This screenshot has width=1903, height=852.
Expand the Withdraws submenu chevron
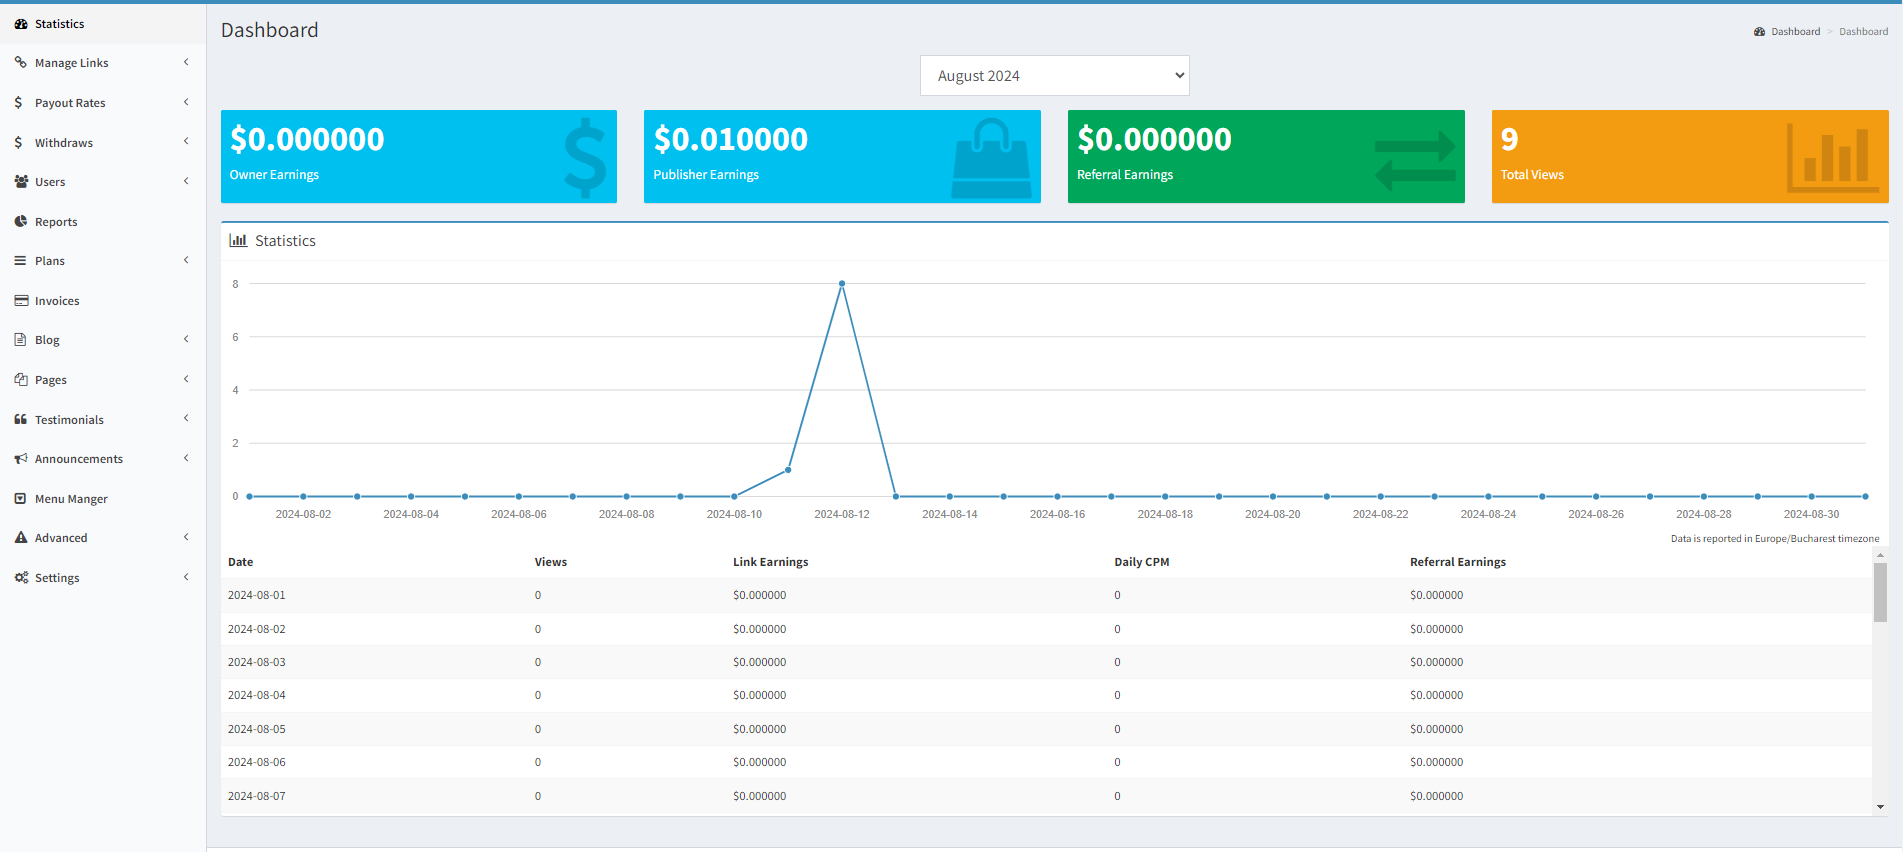[x=186, y=141]
